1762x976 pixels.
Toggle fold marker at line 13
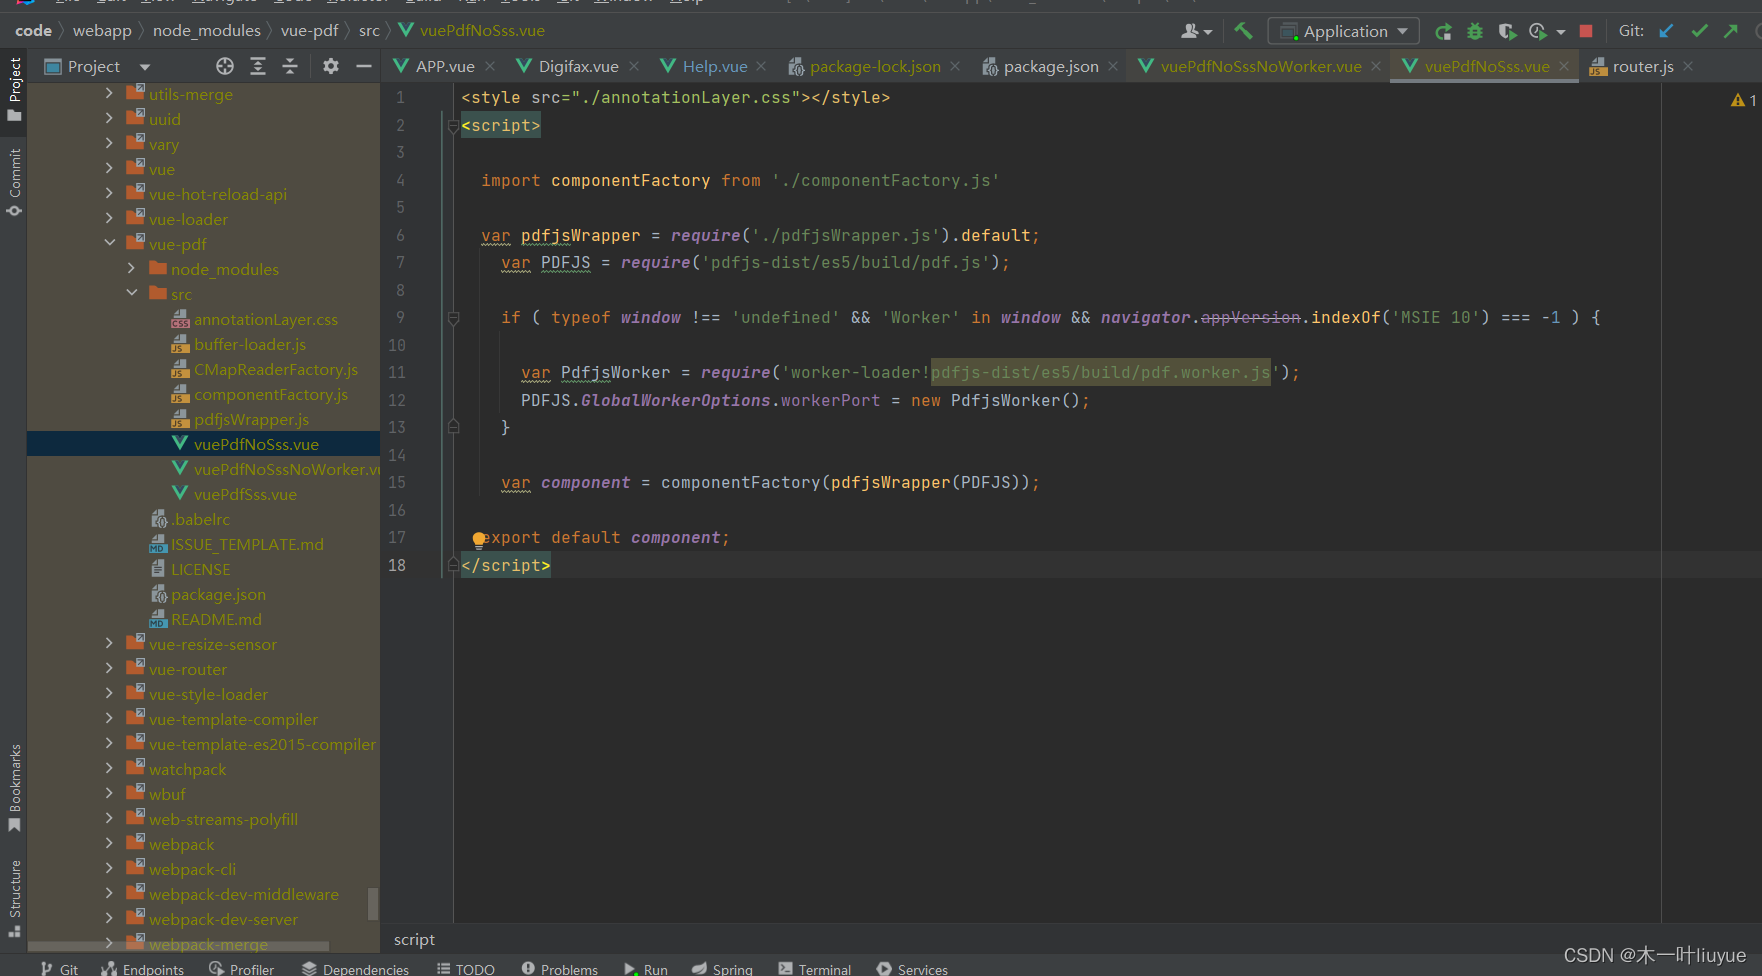pos(453,427)
